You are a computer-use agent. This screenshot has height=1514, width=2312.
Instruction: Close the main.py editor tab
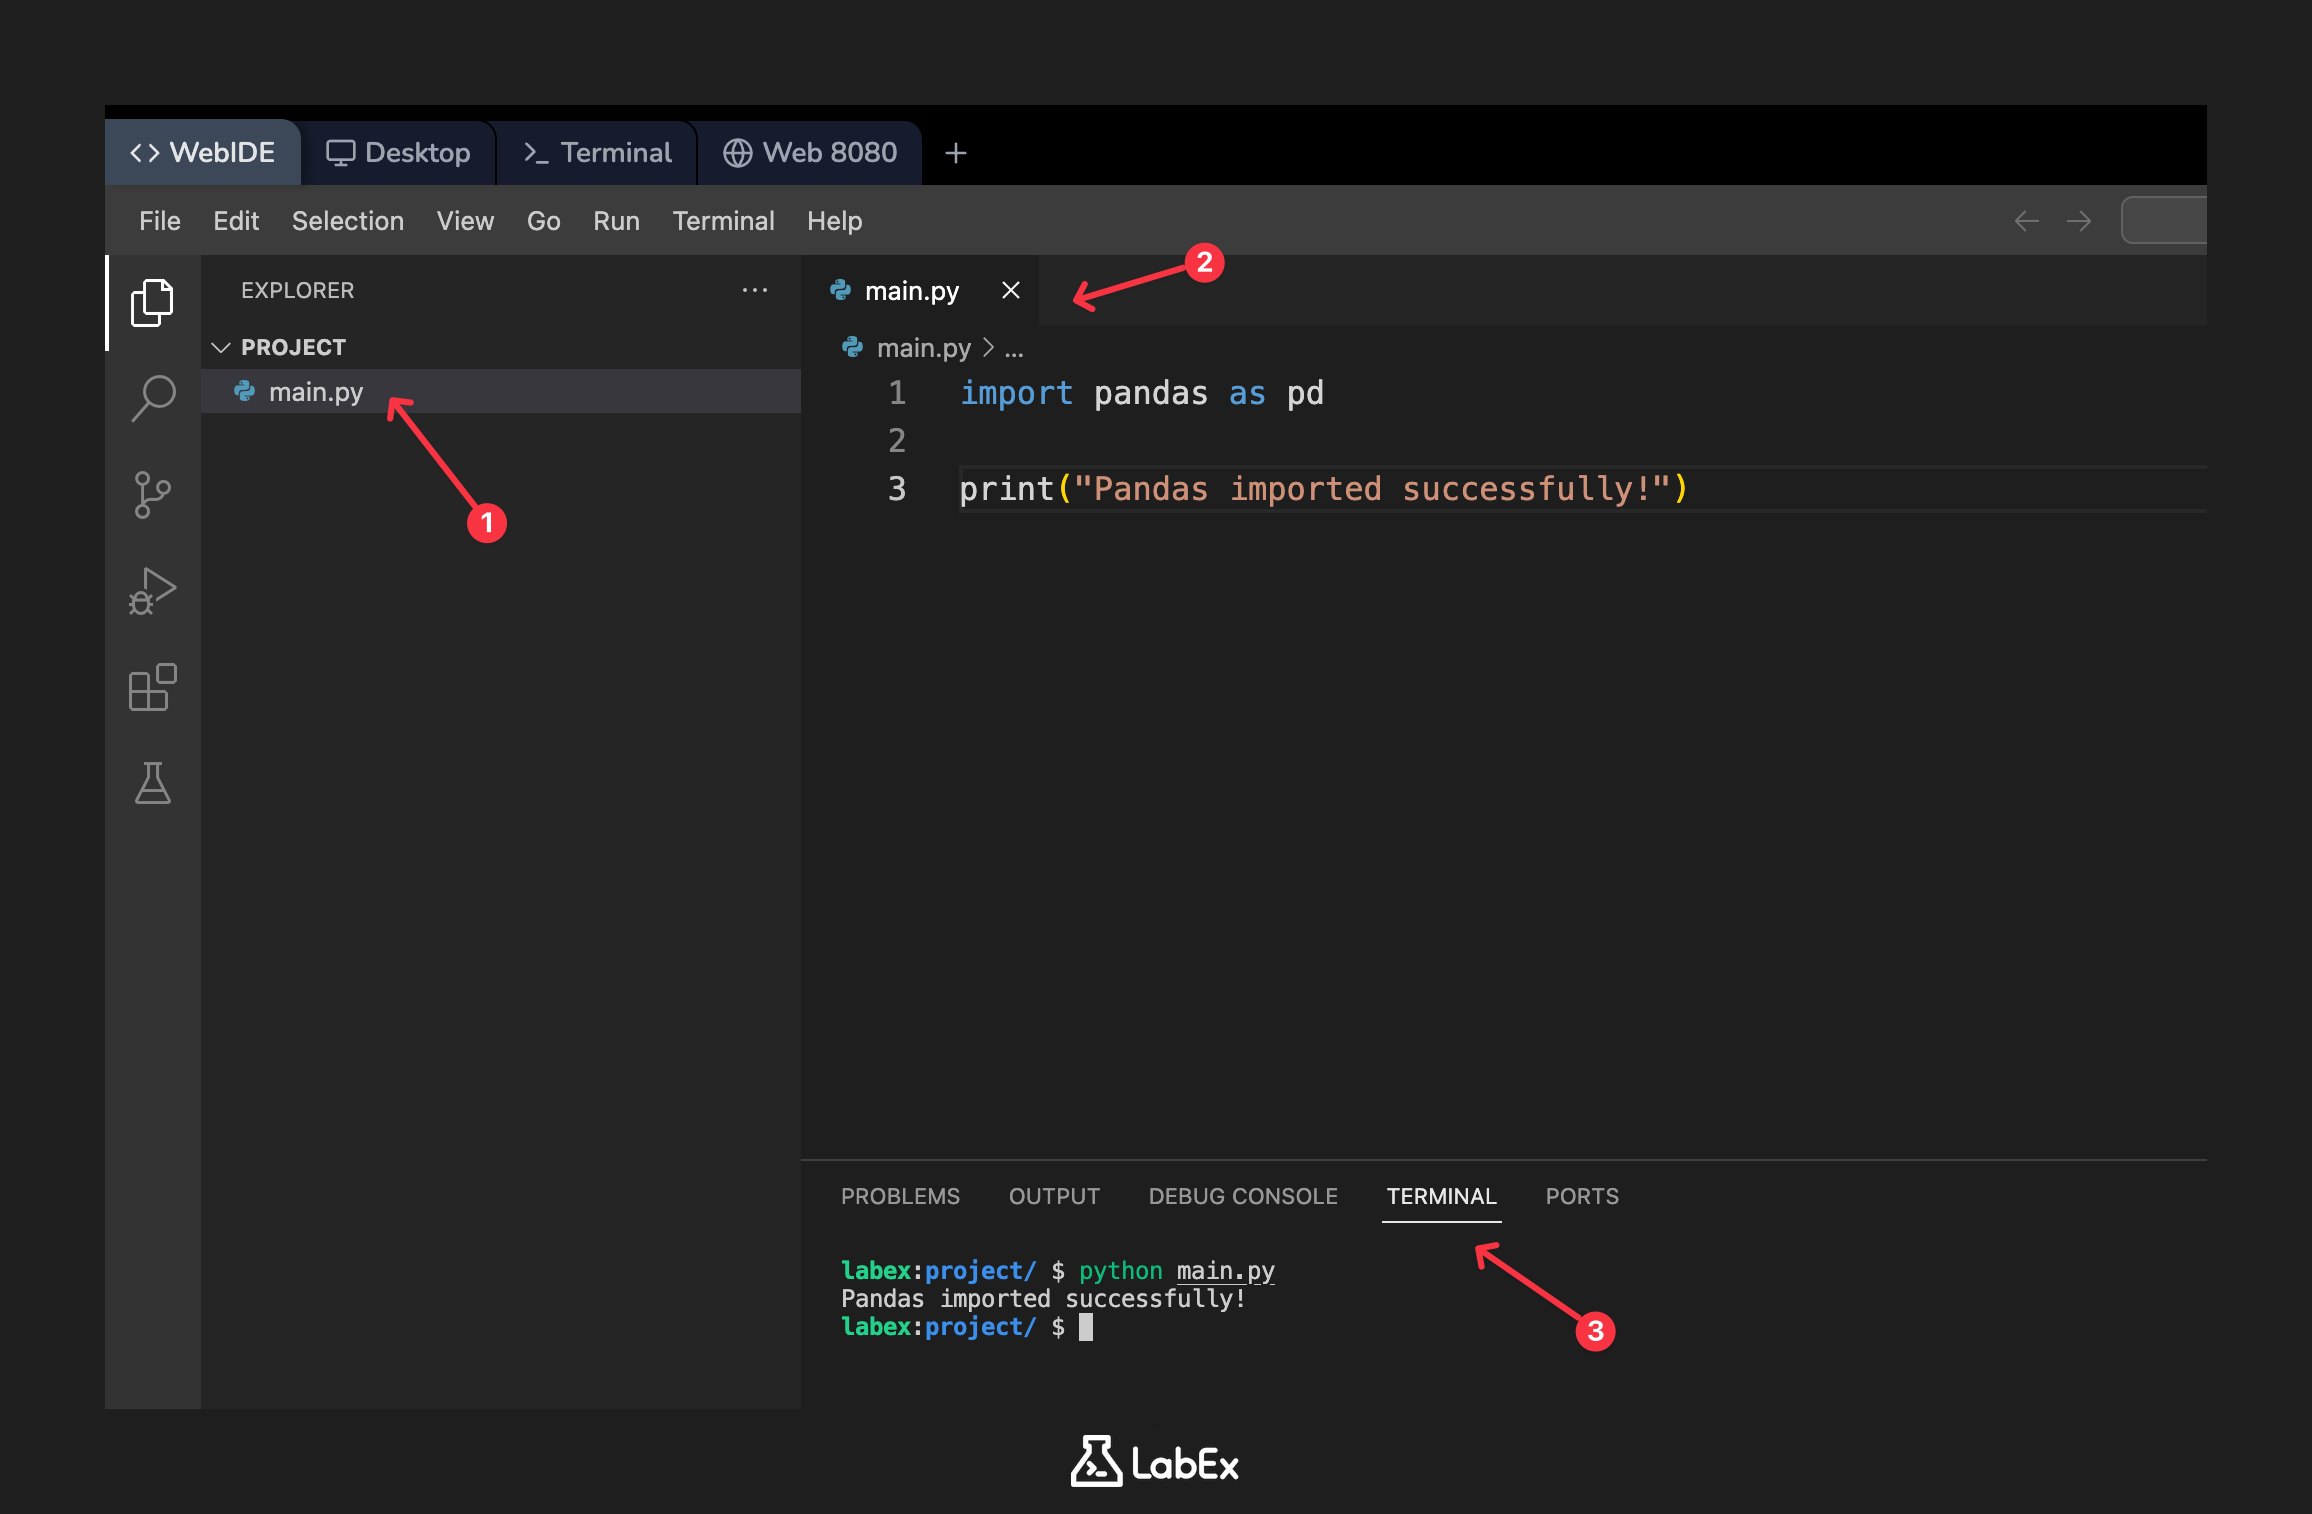[x=1010, y=290]
